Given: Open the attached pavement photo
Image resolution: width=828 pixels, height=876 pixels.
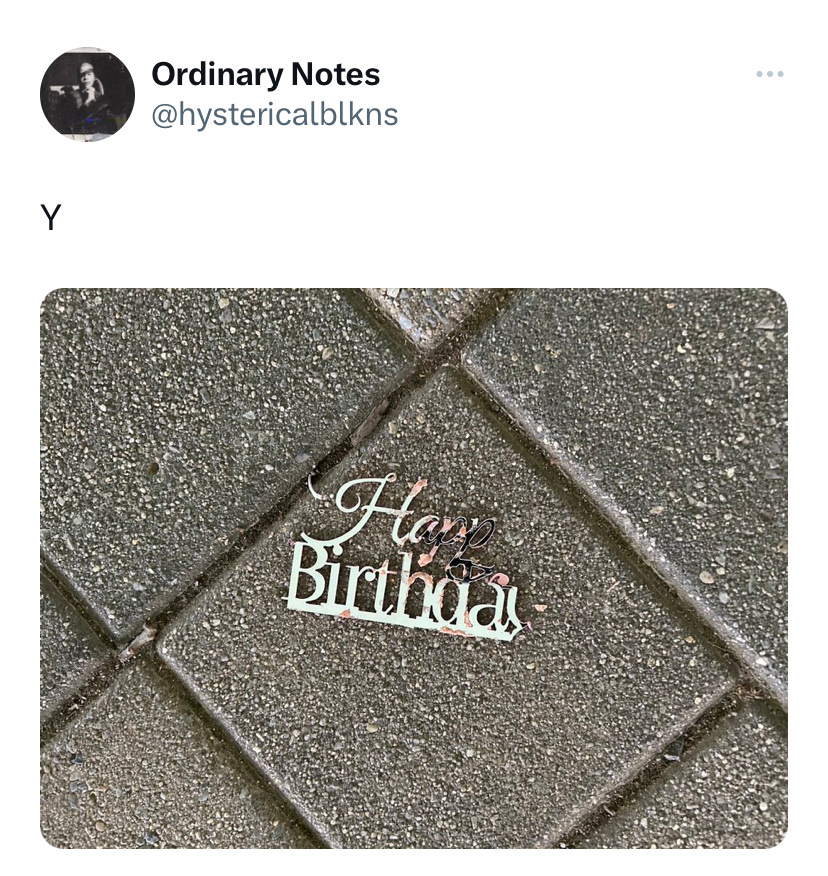Looking at the screenshot, I should (413, 568).
